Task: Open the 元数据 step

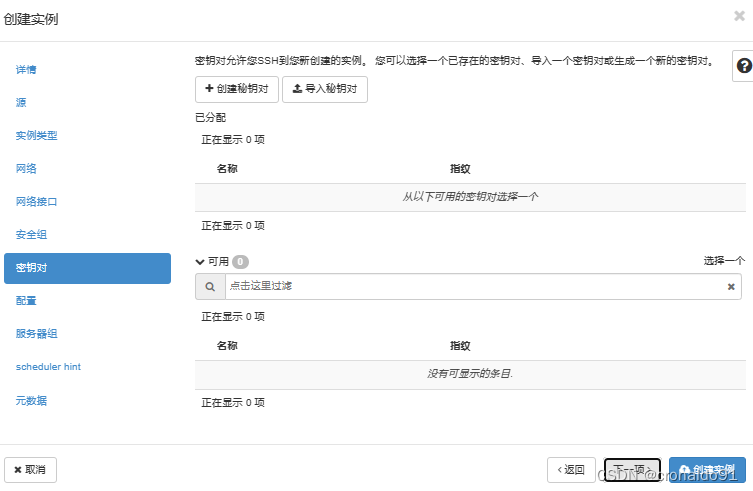Action: 31,400
